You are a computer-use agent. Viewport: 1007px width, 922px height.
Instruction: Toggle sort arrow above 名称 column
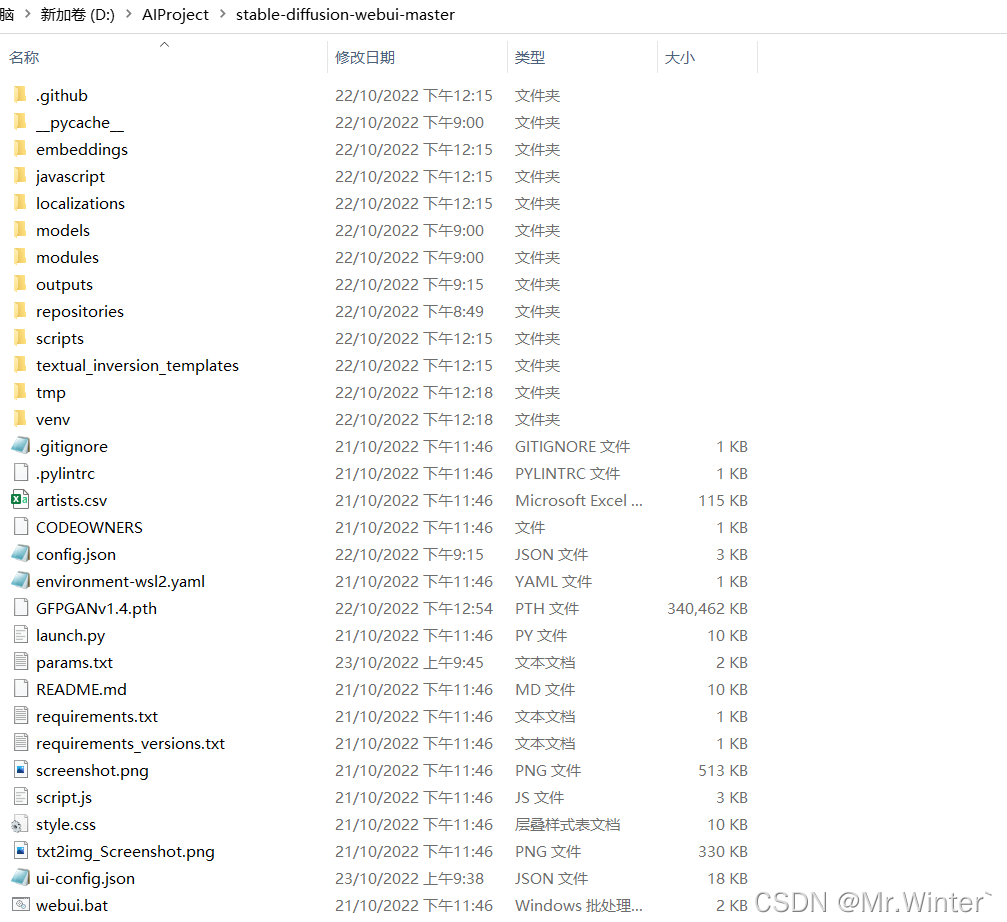(x=164, y=44)
